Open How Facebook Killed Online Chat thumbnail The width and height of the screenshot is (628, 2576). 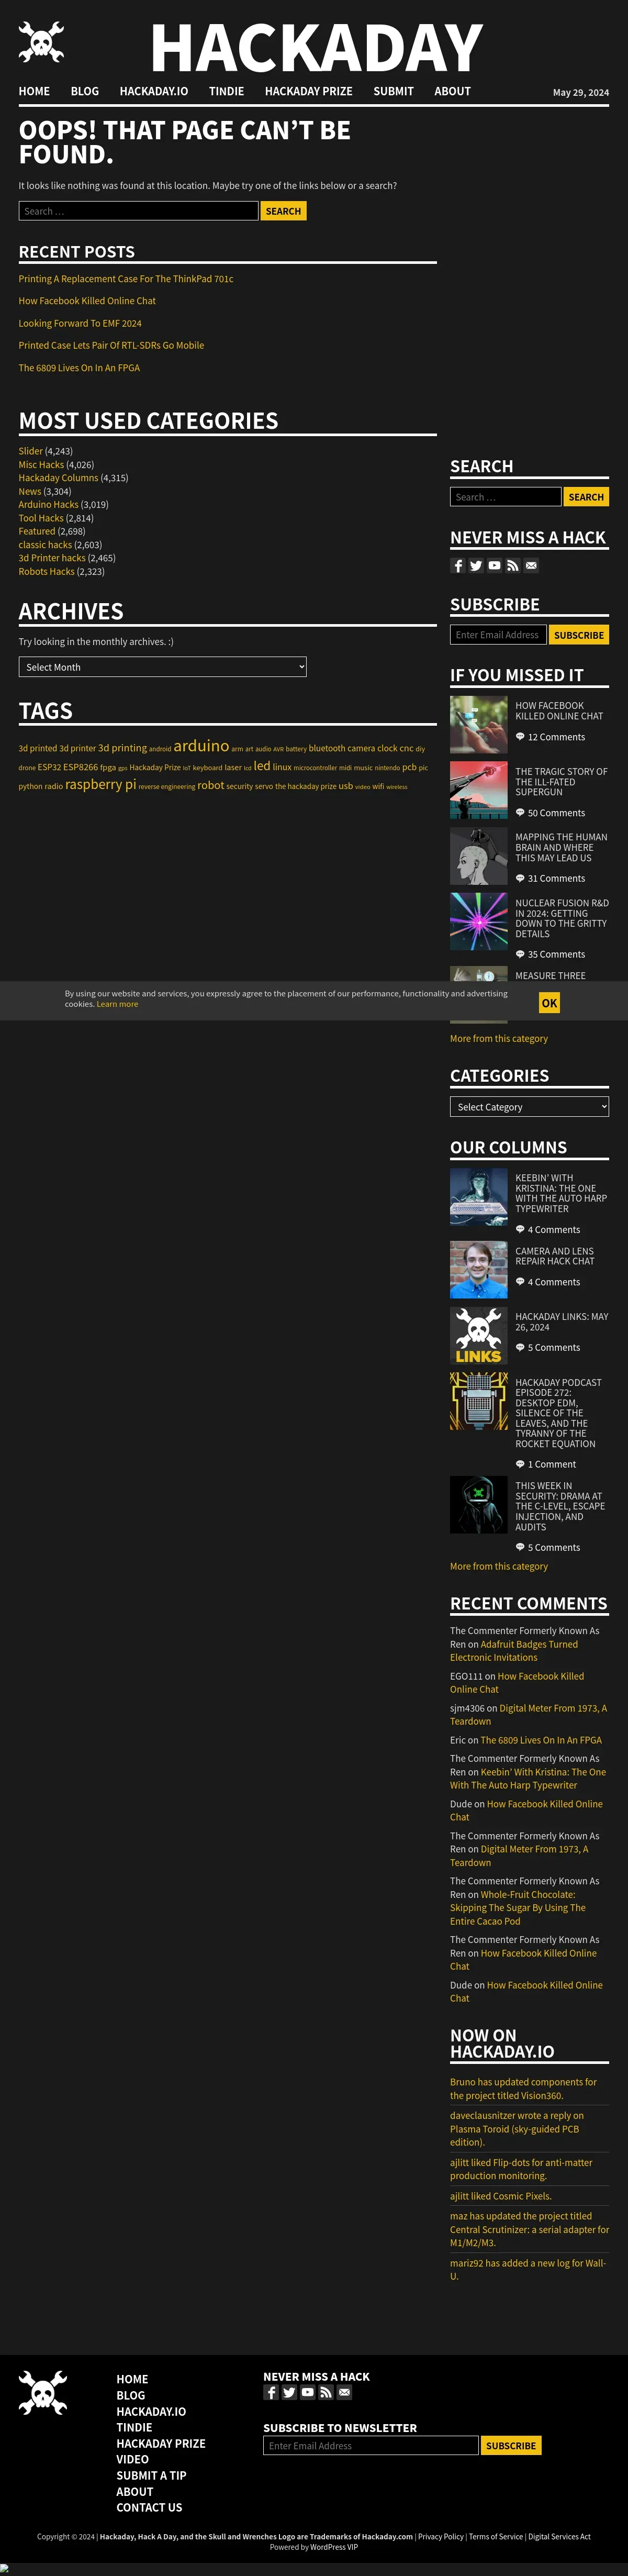coord(479,725)
